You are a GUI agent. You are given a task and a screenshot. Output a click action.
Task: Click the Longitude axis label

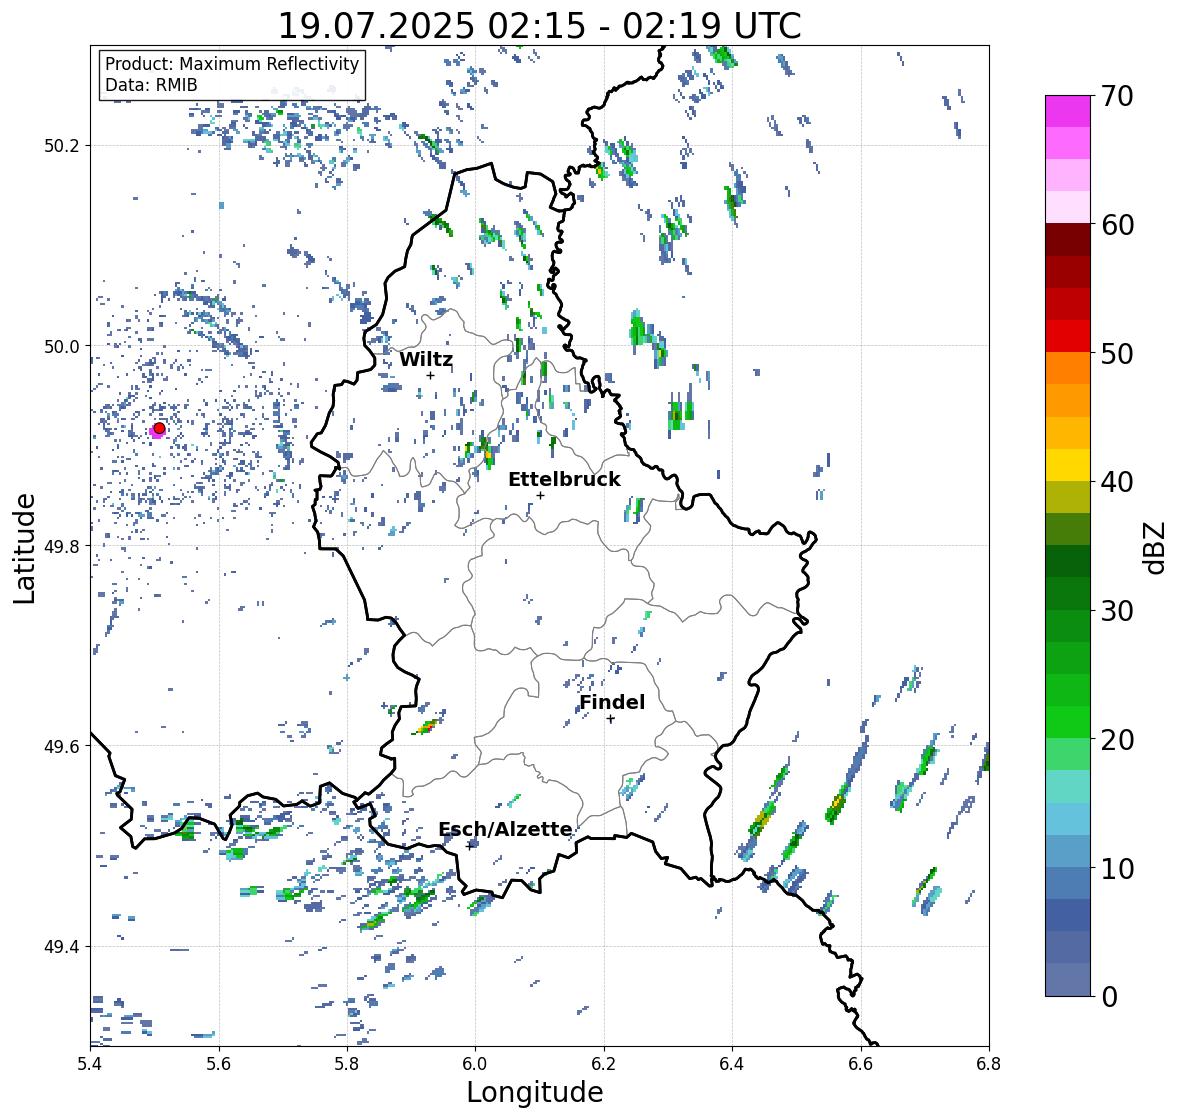coord(535,1092)
